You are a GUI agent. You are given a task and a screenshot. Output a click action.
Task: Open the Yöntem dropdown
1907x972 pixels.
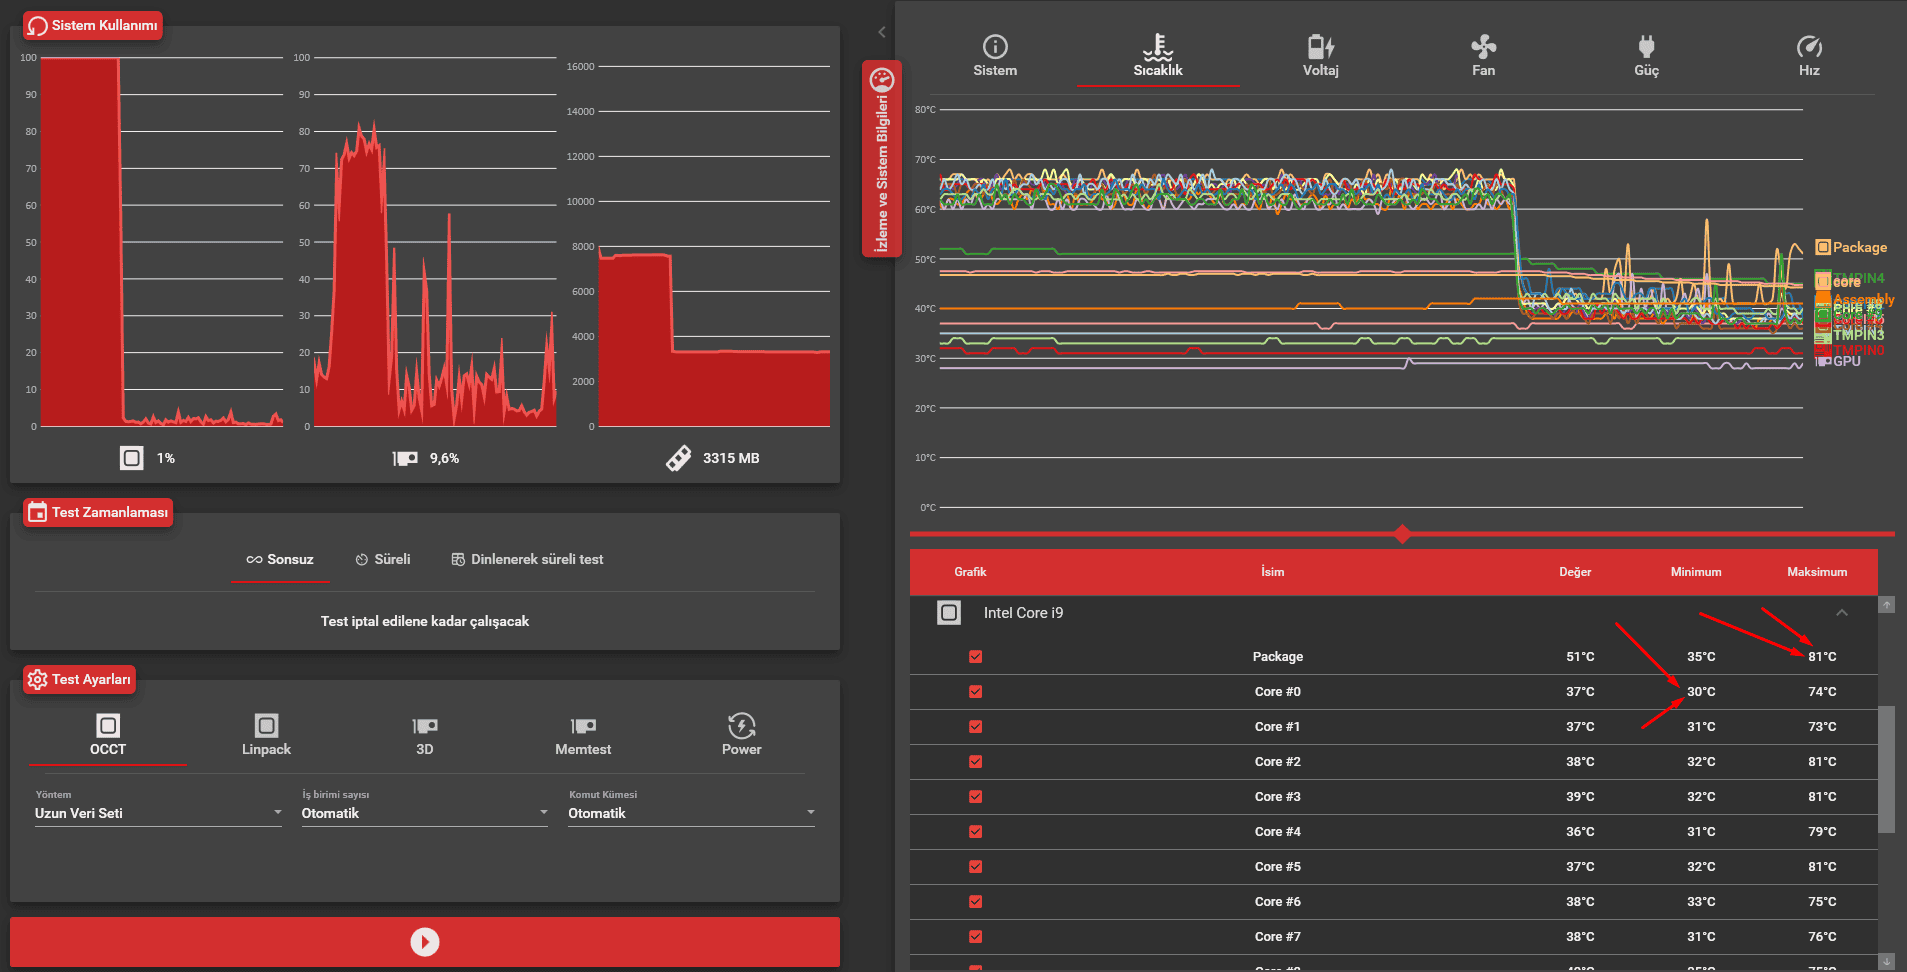[x=158, y=813]
